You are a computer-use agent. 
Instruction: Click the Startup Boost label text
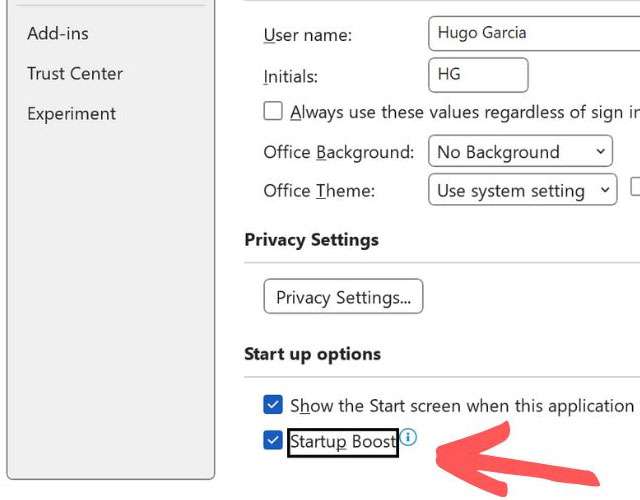[x=343, y=441]
